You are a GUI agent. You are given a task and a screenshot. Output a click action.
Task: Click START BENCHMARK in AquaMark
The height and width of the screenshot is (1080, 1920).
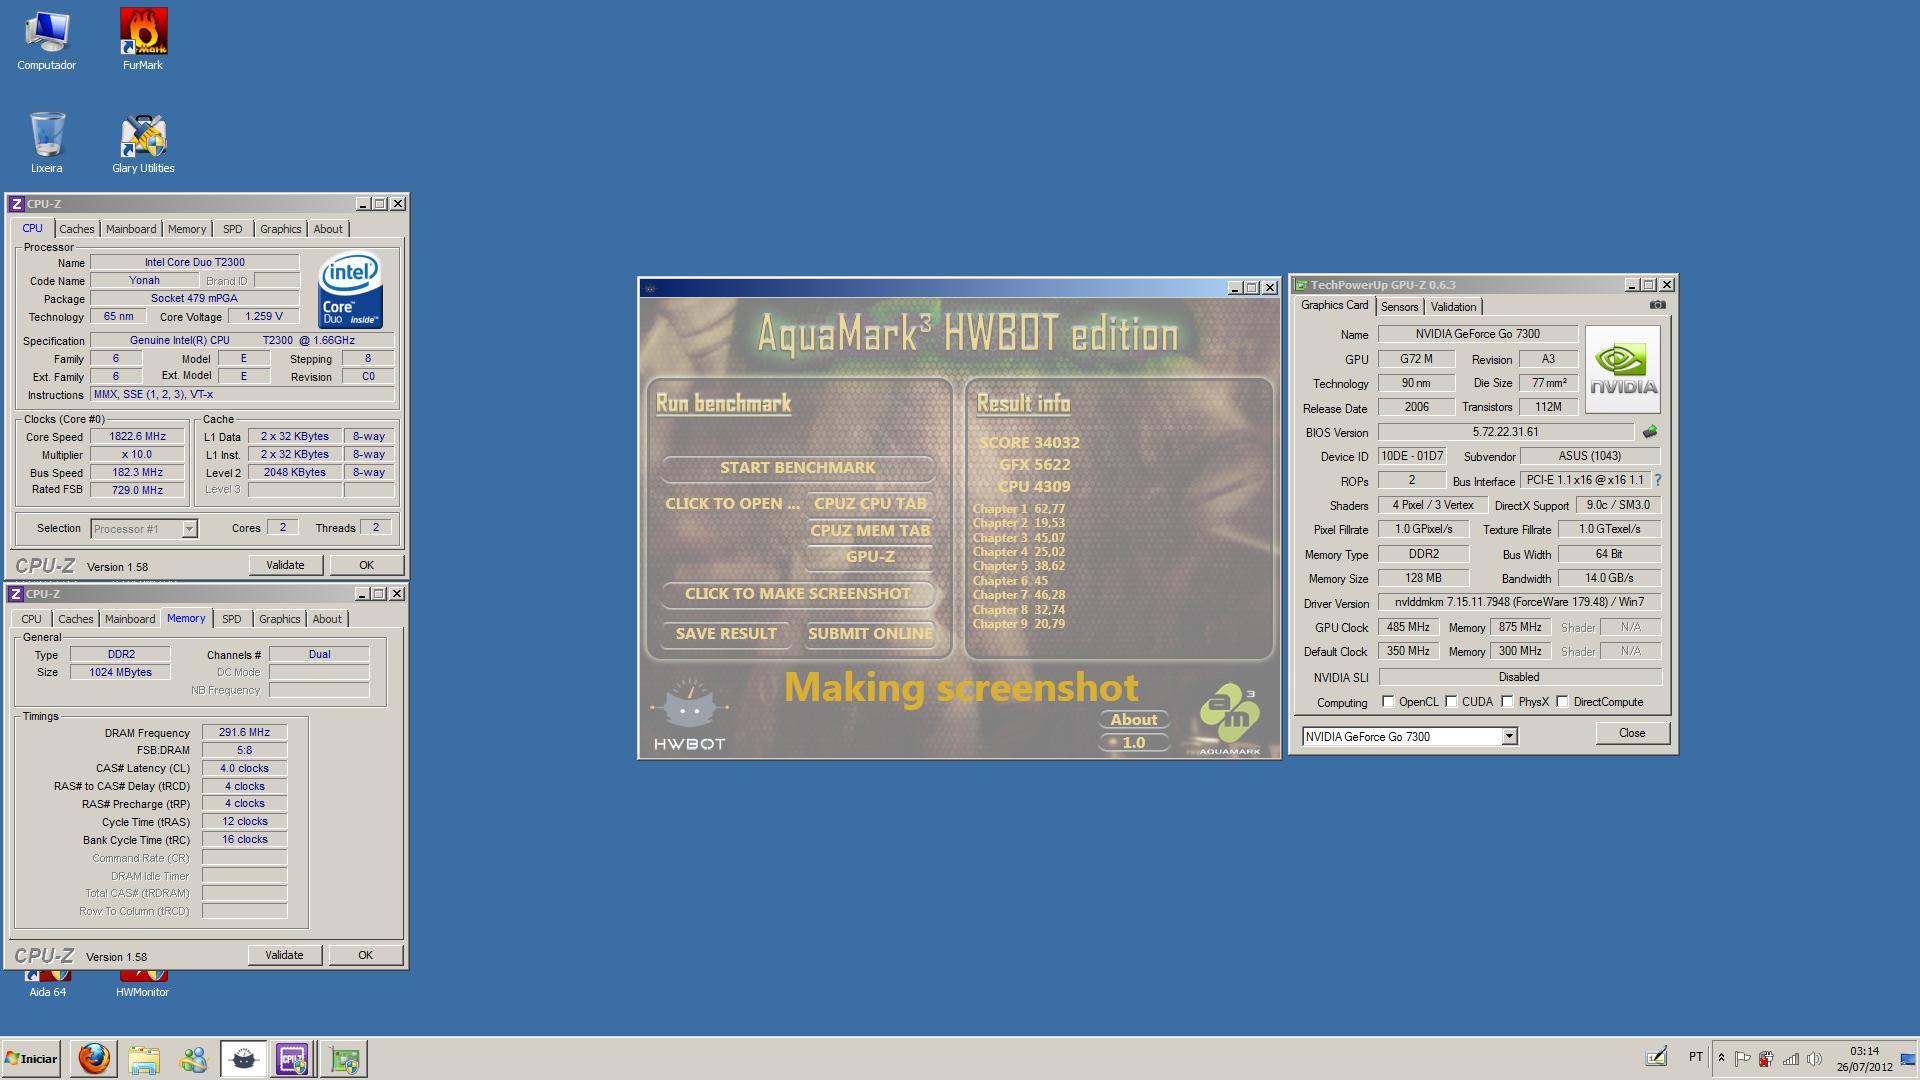[x=797, y=467]
